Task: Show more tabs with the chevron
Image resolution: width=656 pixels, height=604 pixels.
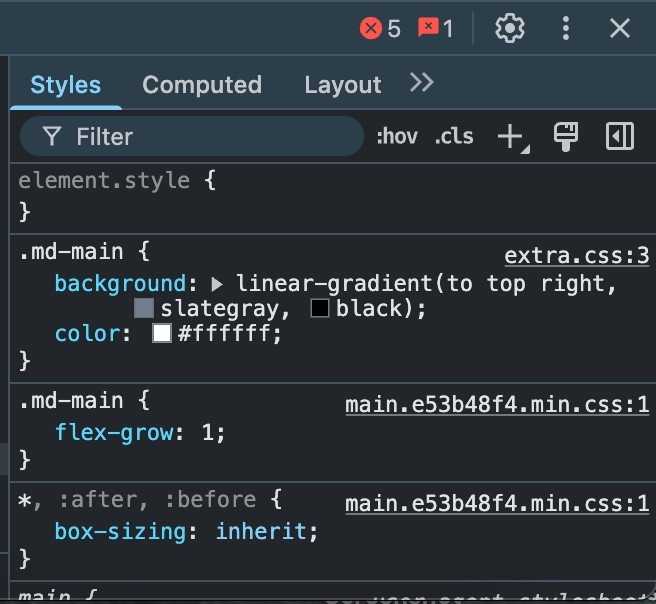Action: click(422, 83)
